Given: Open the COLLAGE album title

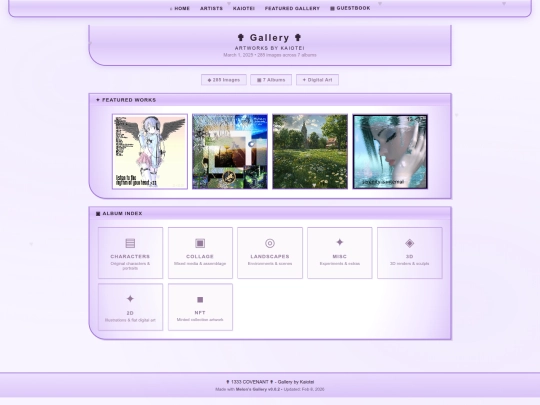Looking at the screenshot, I should point(200,257).
